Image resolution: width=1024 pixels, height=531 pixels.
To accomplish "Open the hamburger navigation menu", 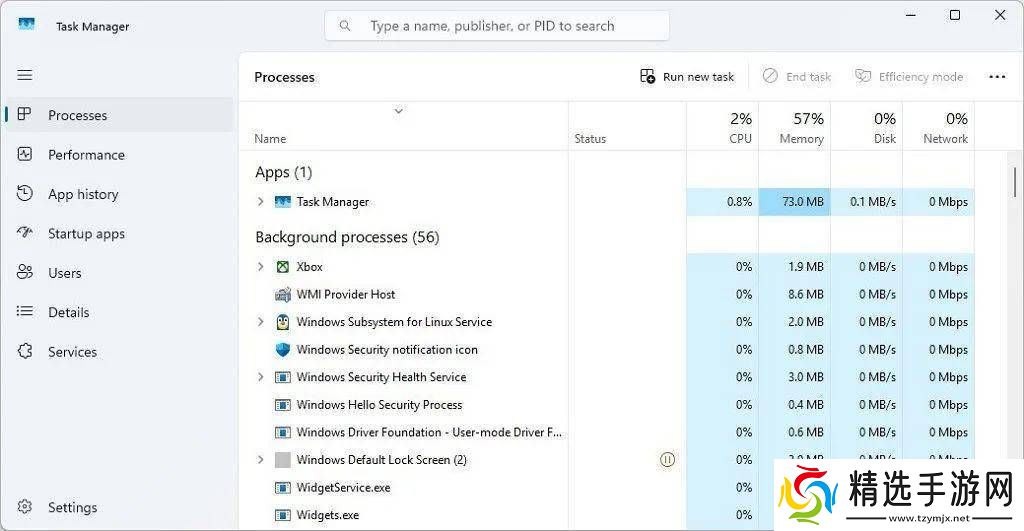I will 25,75.
